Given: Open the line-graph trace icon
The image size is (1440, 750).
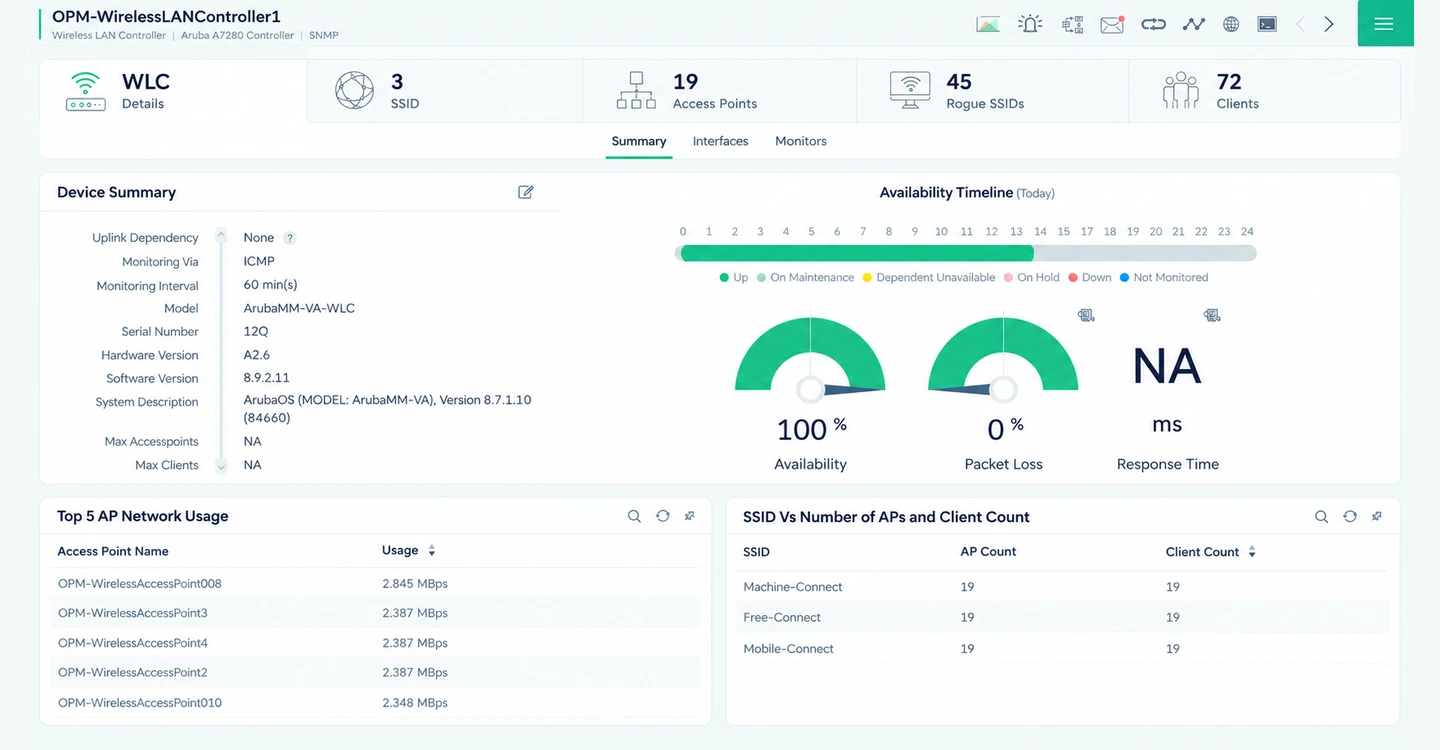Looking at the screenshot, I should point(1193,24).
